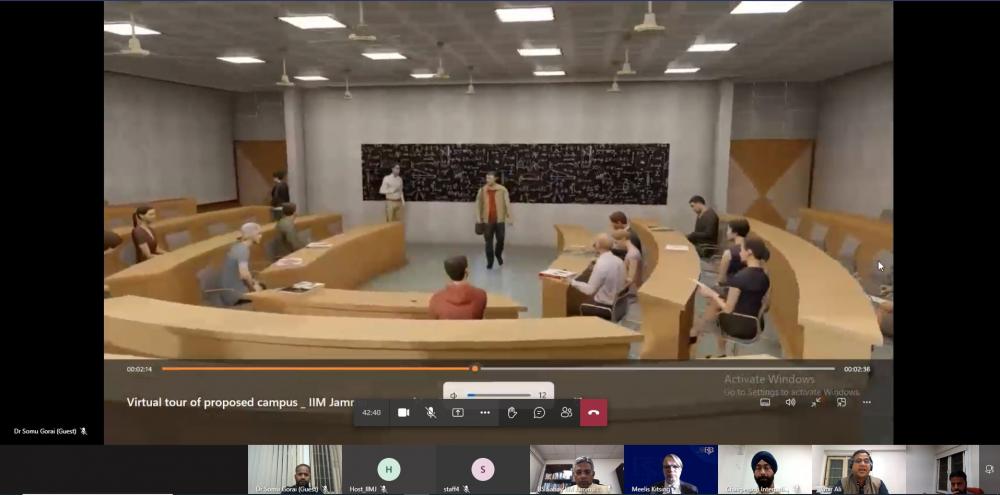This screenshot has width=1000, height=495.
Task: Adjust the volume slider popup set at 12
Action: (x=499, y=395)
